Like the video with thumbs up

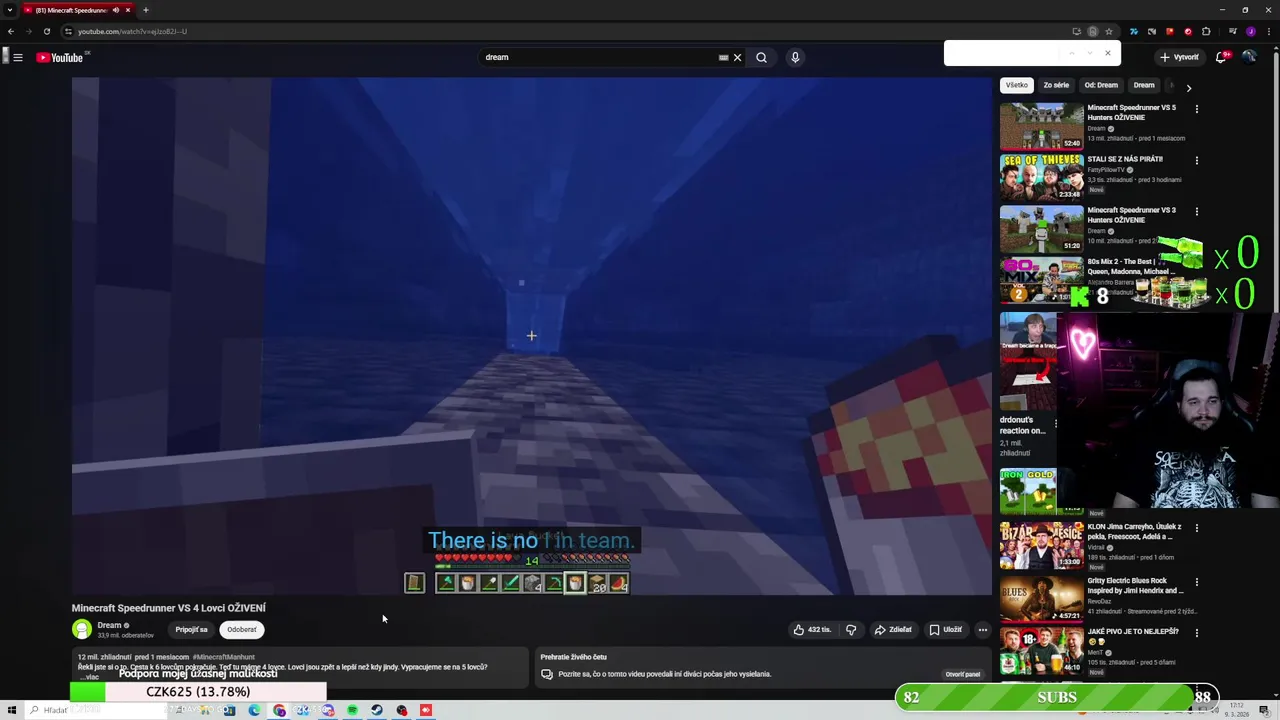click(x=812, y=630)
